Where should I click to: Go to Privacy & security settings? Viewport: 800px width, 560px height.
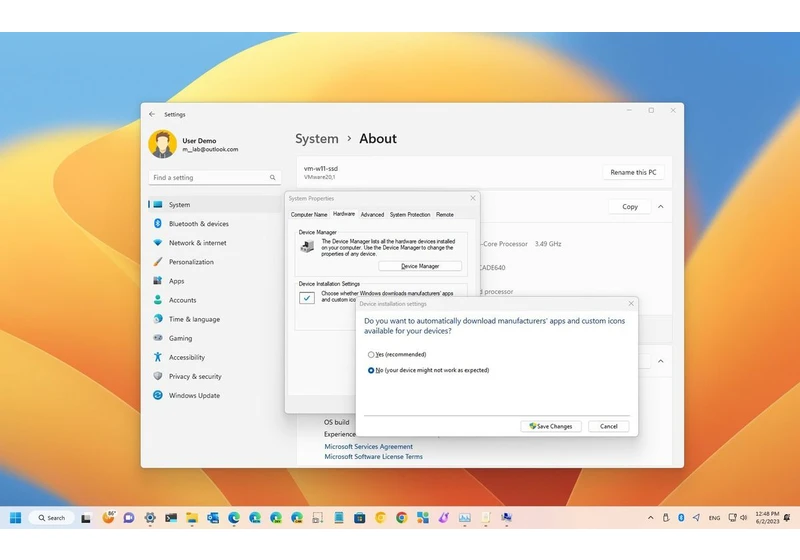(x=215, y=376)
